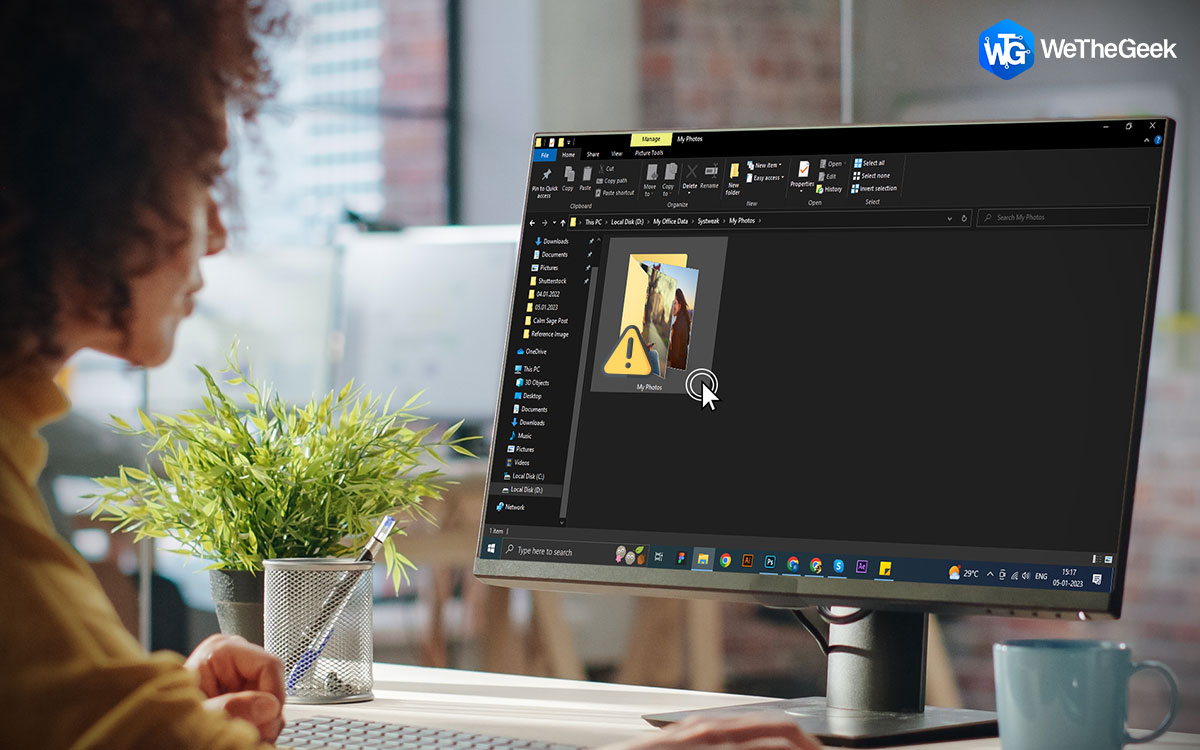This screenshot has width=1200, height=750.
Task: Open Skype from the taskbar
Action: pyautogui.click(x=838, y=566)
